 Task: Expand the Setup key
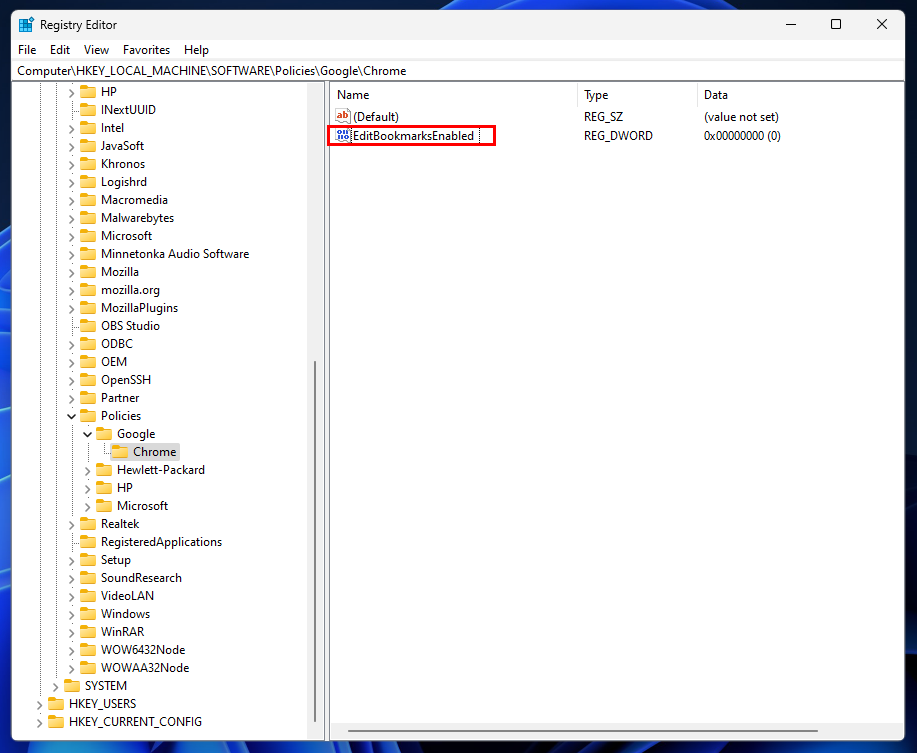pos(71,561)
